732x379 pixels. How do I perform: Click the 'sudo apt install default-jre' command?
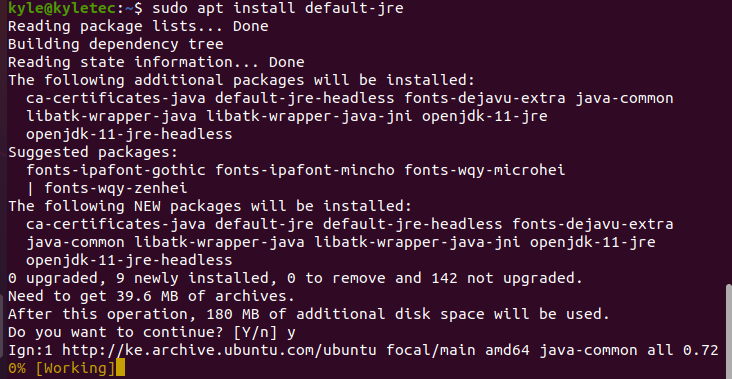[x=278, y=8]
